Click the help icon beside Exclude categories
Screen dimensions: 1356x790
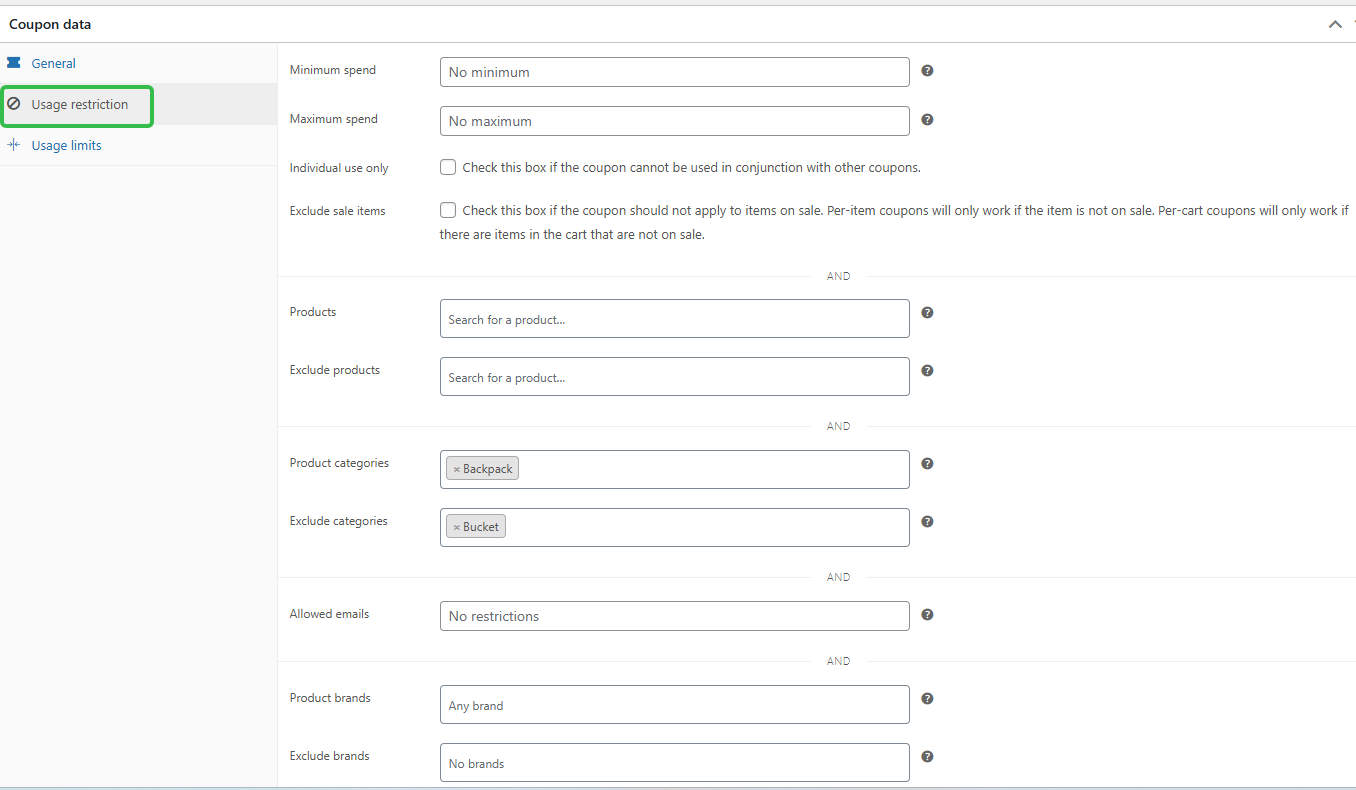[x=927, y=521]
